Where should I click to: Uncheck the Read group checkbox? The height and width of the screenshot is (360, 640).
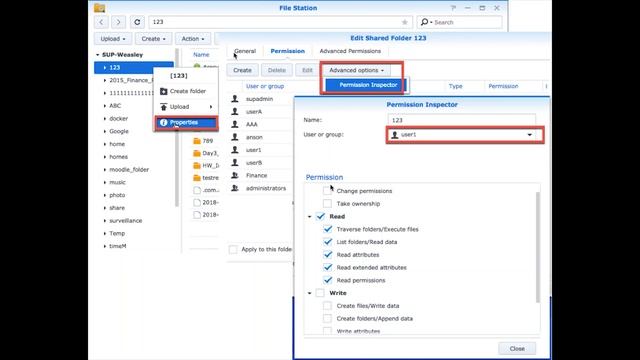(320, 216)
